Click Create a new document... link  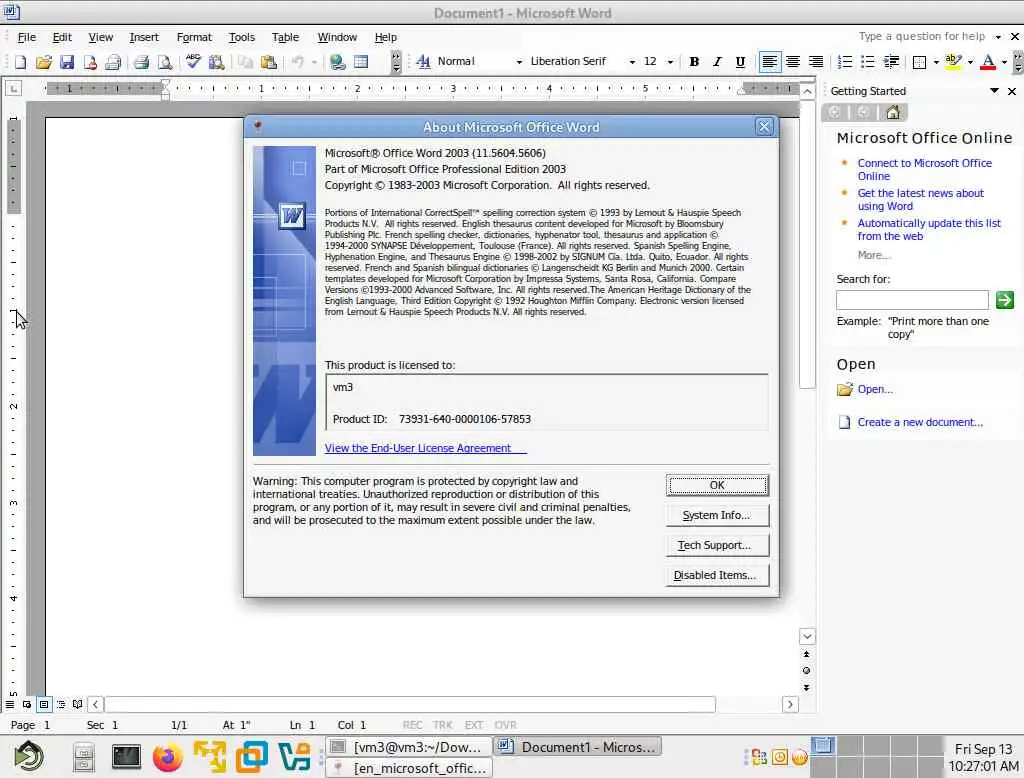920,422
